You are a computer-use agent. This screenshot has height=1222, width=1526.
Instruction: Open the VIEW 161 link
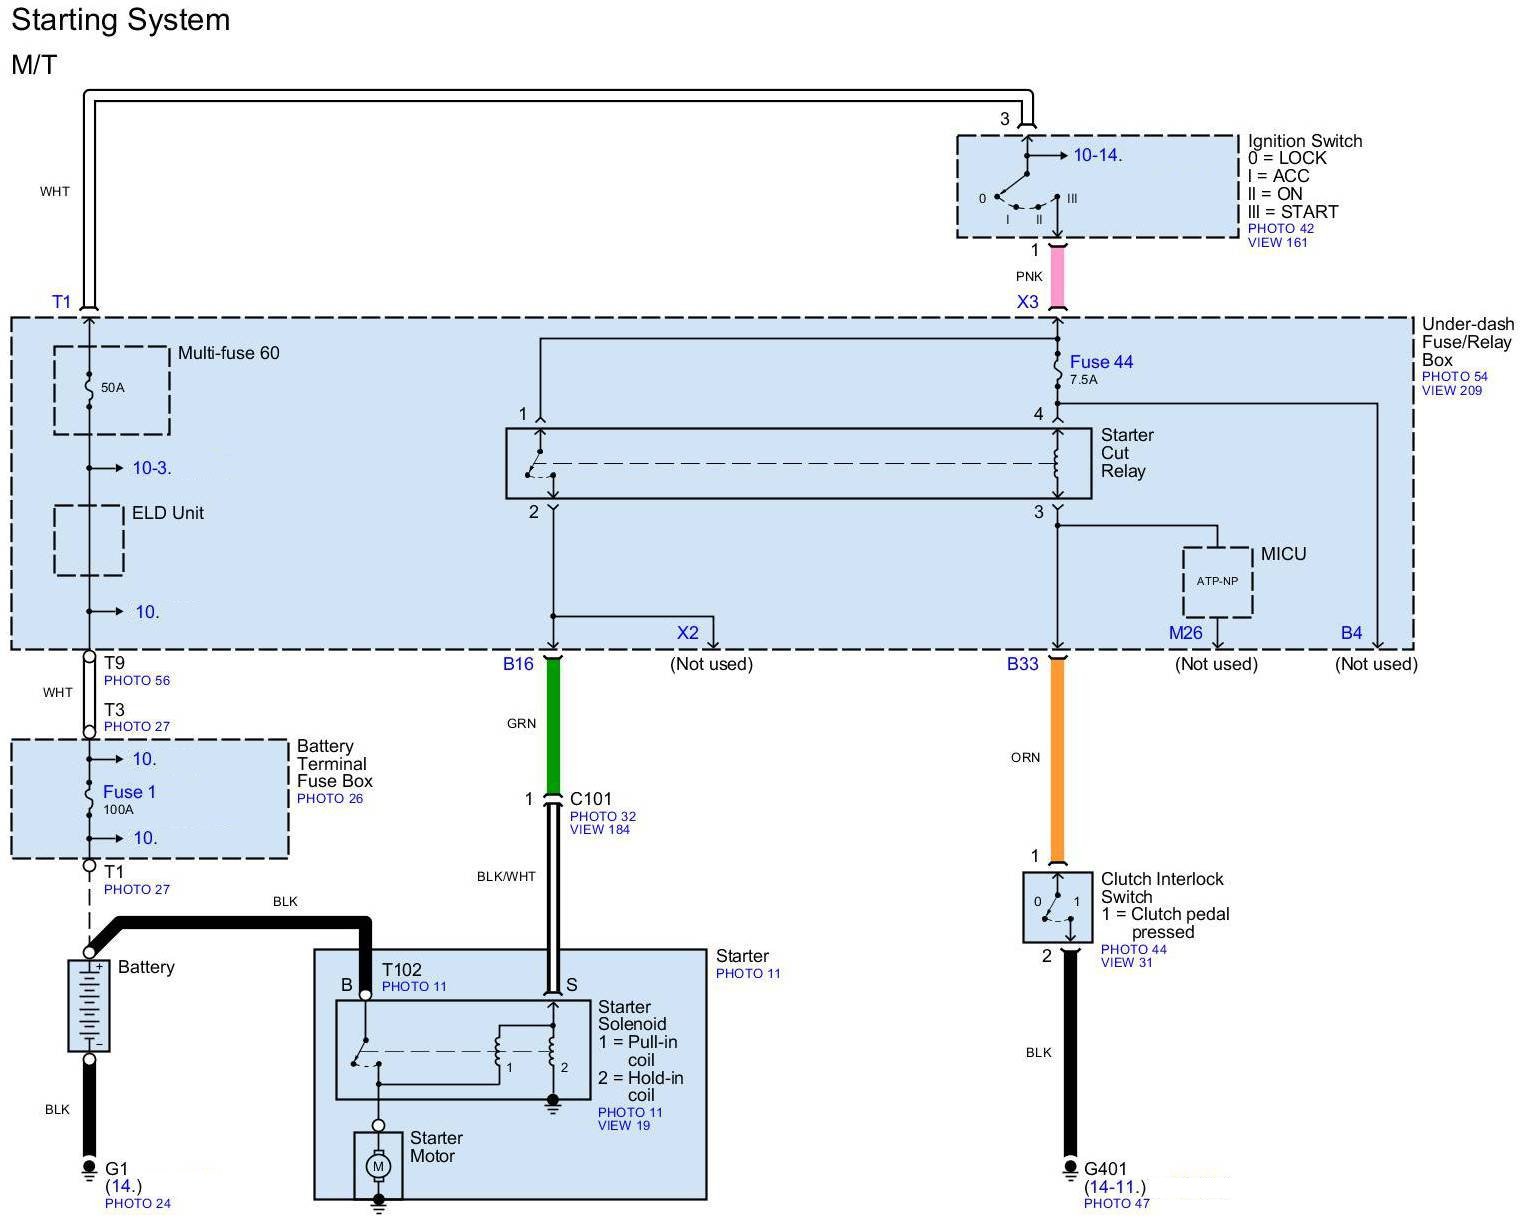click(x=1277, y=243)
